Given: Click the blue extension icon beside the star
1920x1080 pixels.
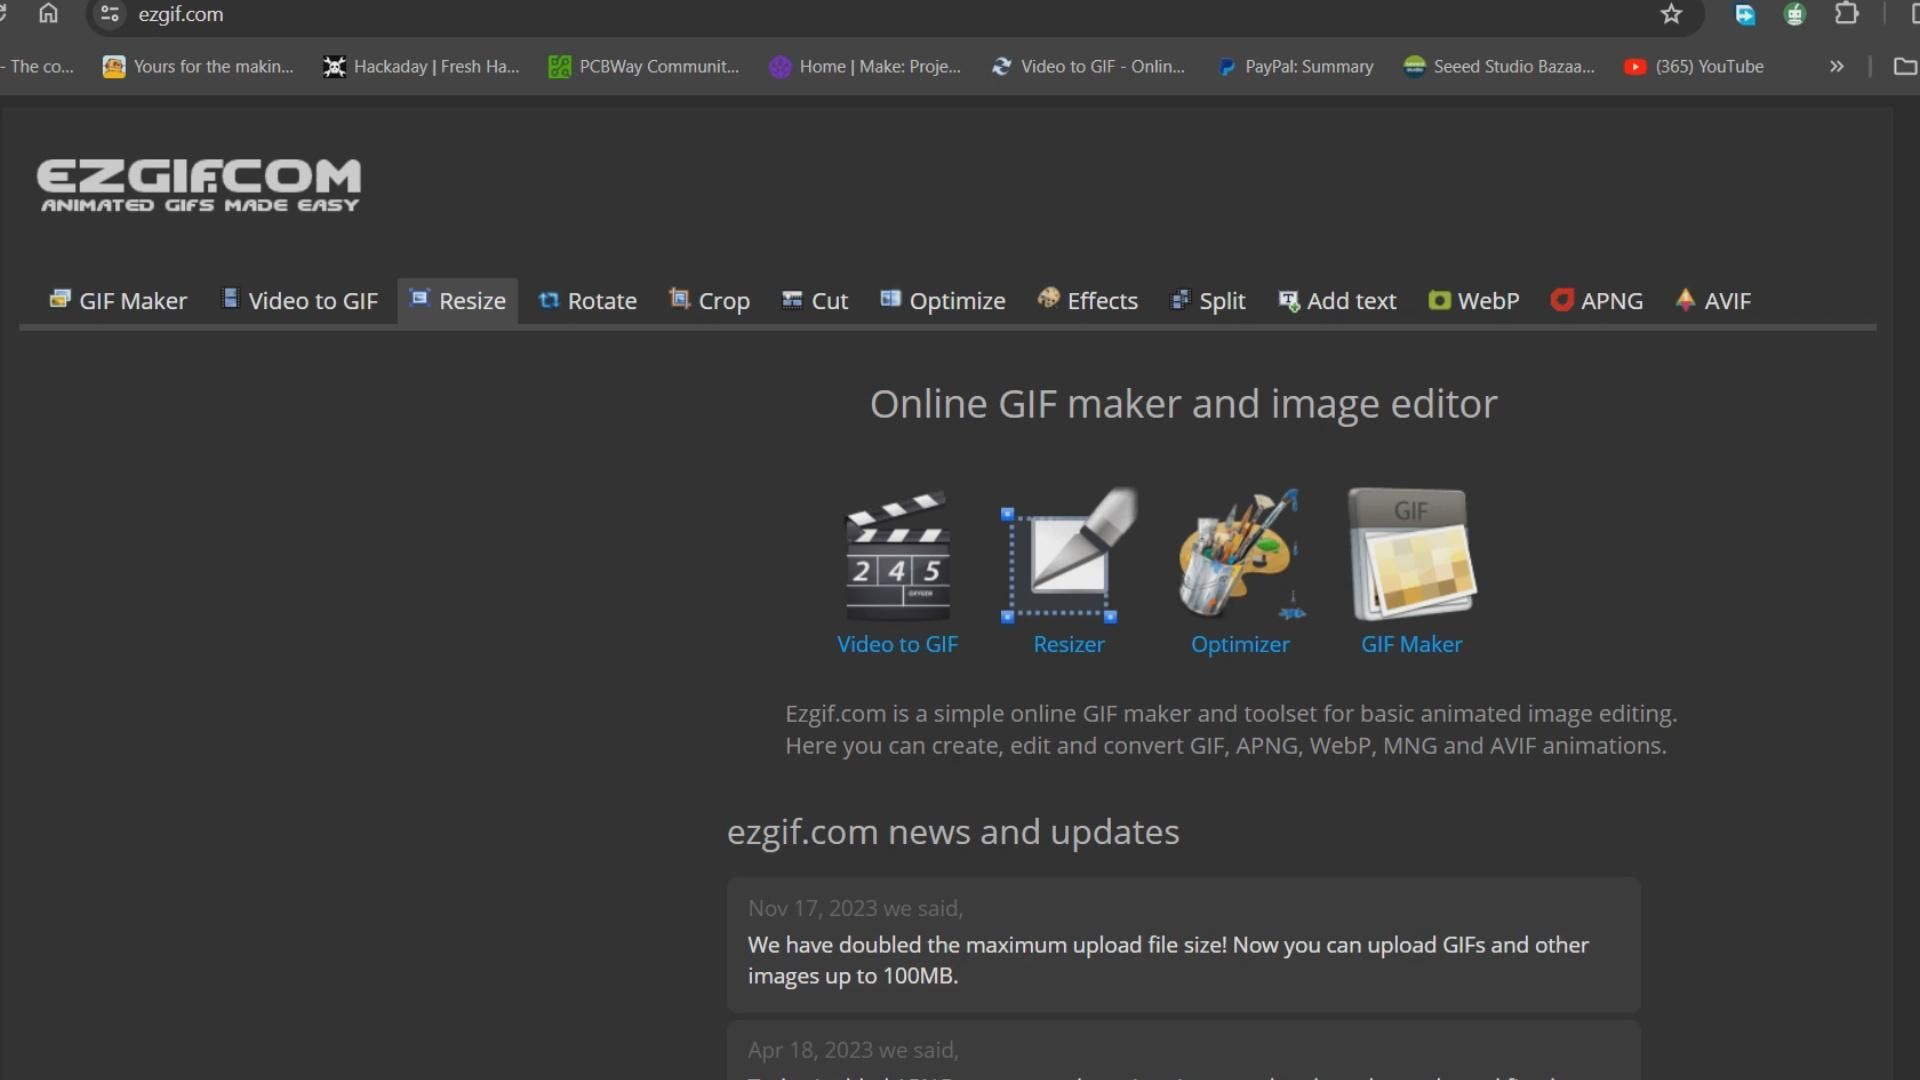Looking at the screenshot, I should tap(1745, 14).
